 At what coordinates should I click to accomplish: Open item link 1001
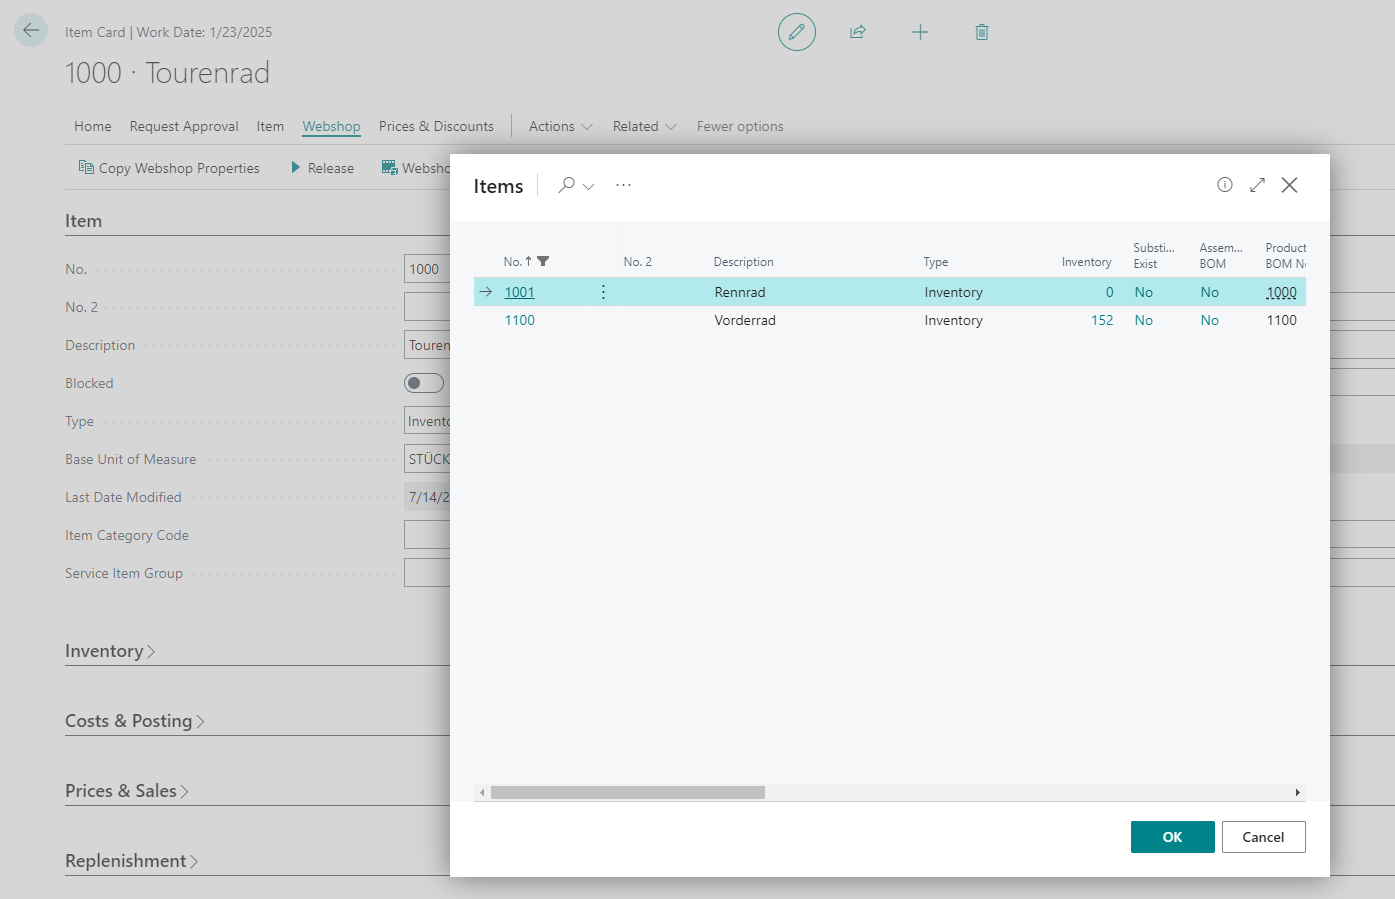pyautogui.click(x=519, y=292)
